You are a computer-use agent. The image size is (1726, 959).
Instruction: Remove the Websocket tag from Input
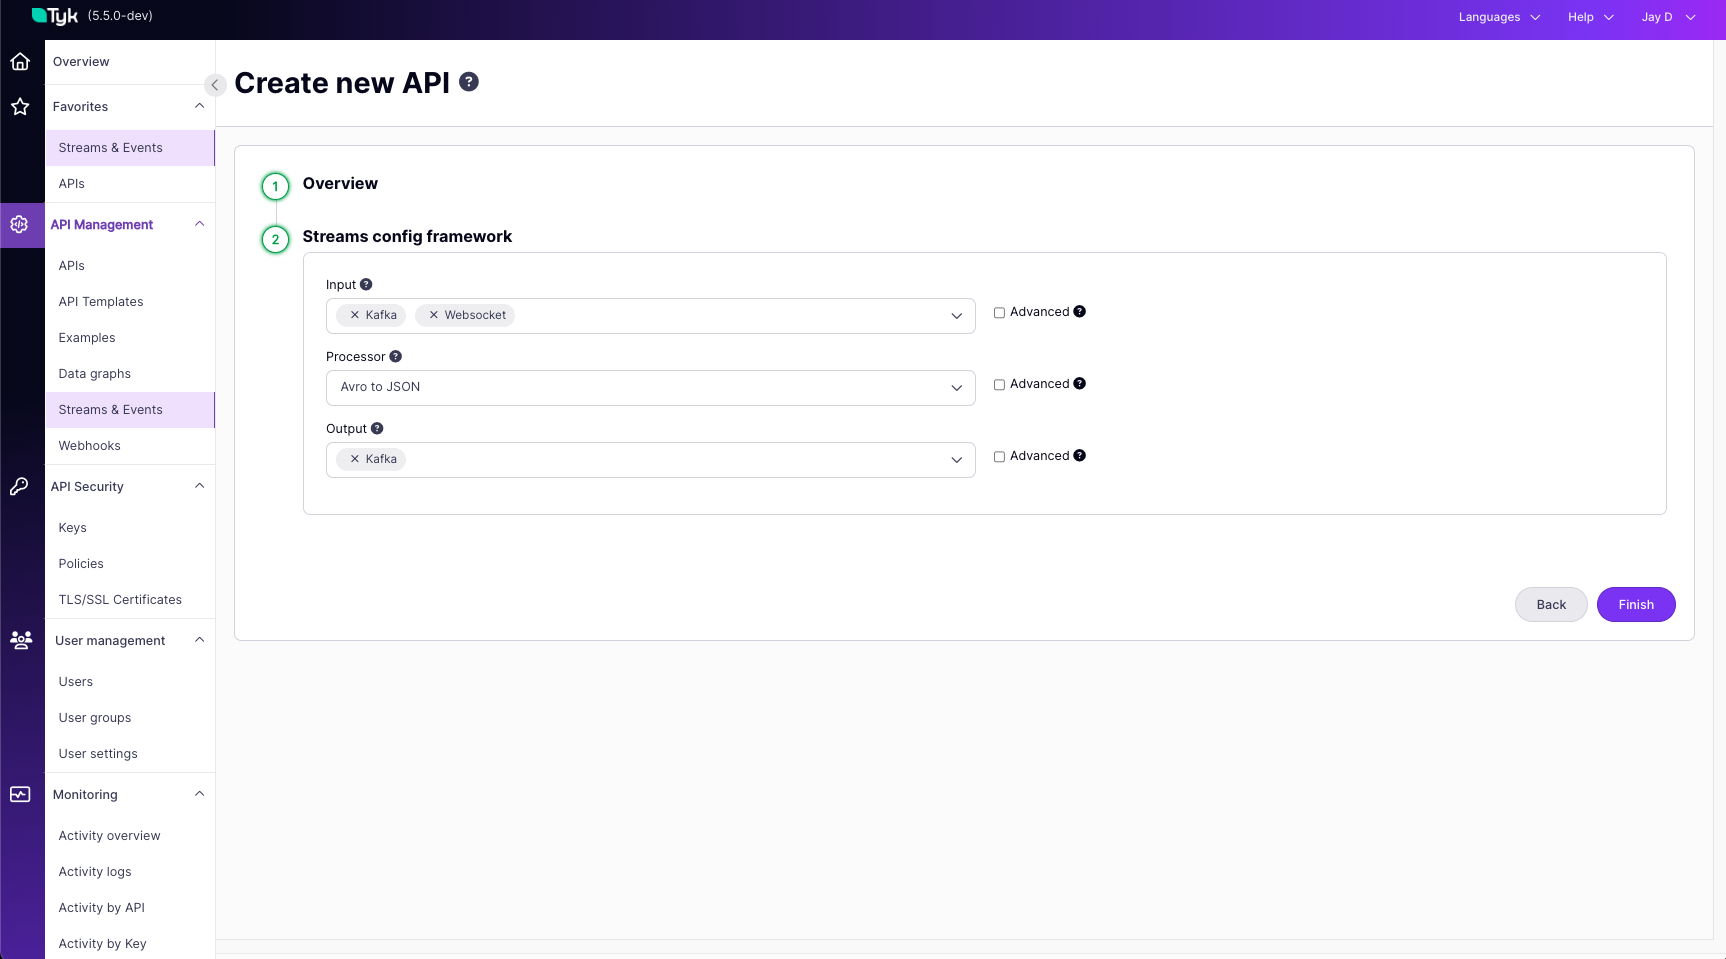(x=434, y=315)
